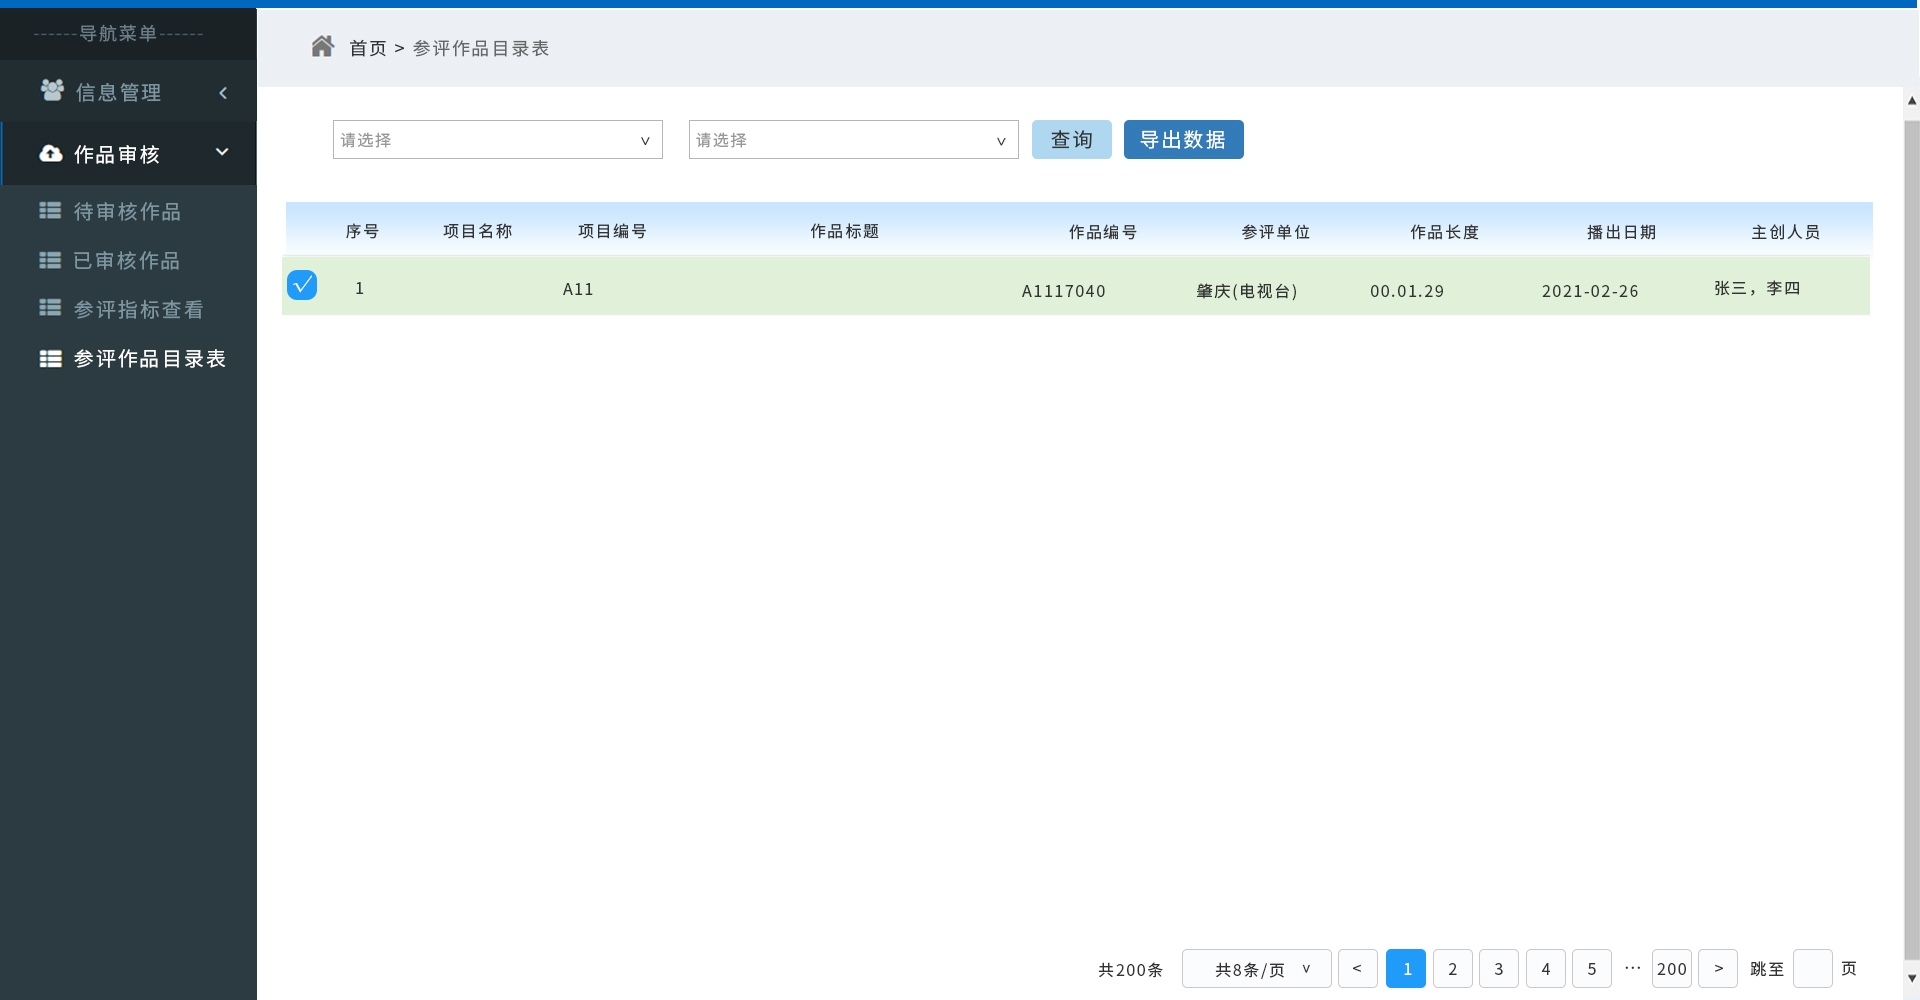Click the 导出数据 button

pos(1183,140)
